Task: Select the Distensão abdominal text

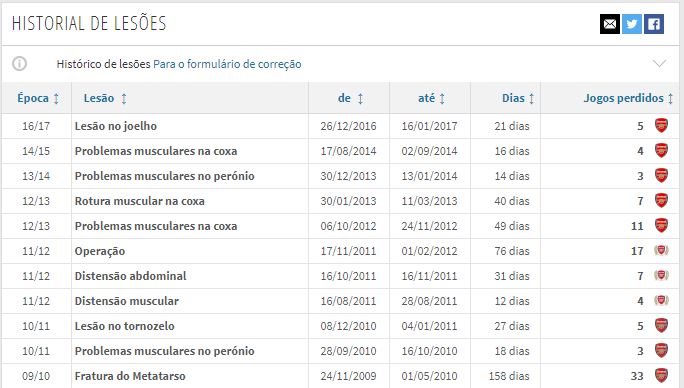Action: pyautogui.click(x=130, y=276)
